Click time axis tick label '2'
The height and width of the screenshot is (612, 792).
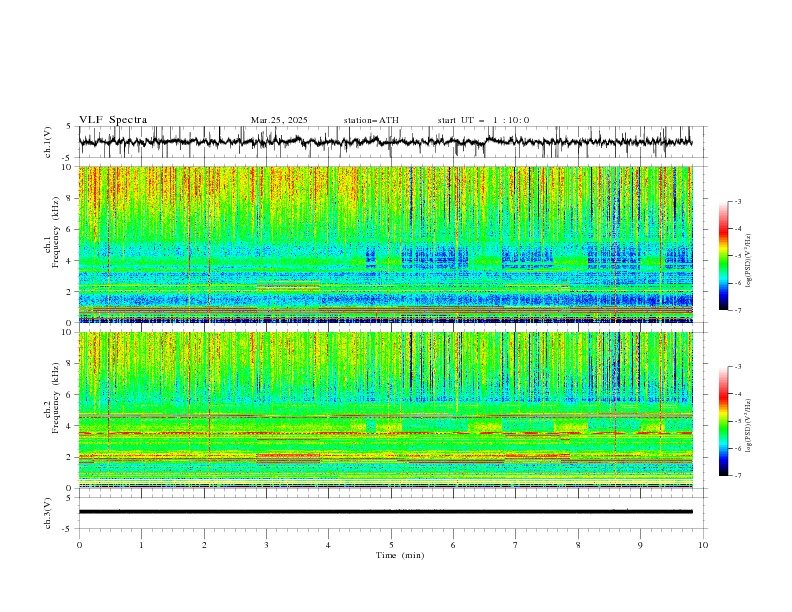204,545
